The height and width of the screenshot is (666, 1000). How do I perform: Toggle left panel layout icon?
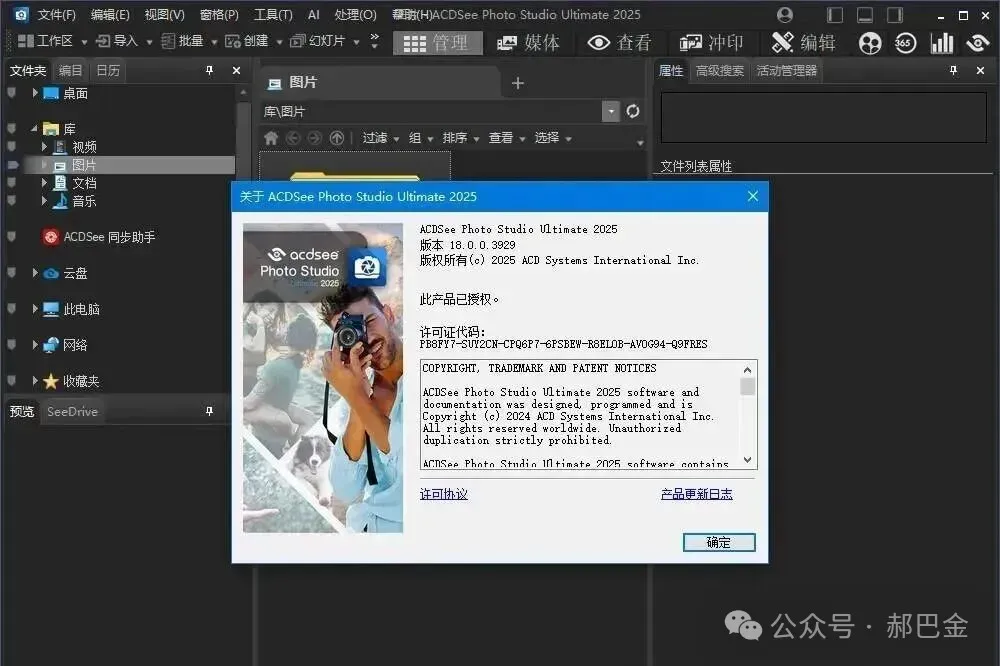pos(834,15)
